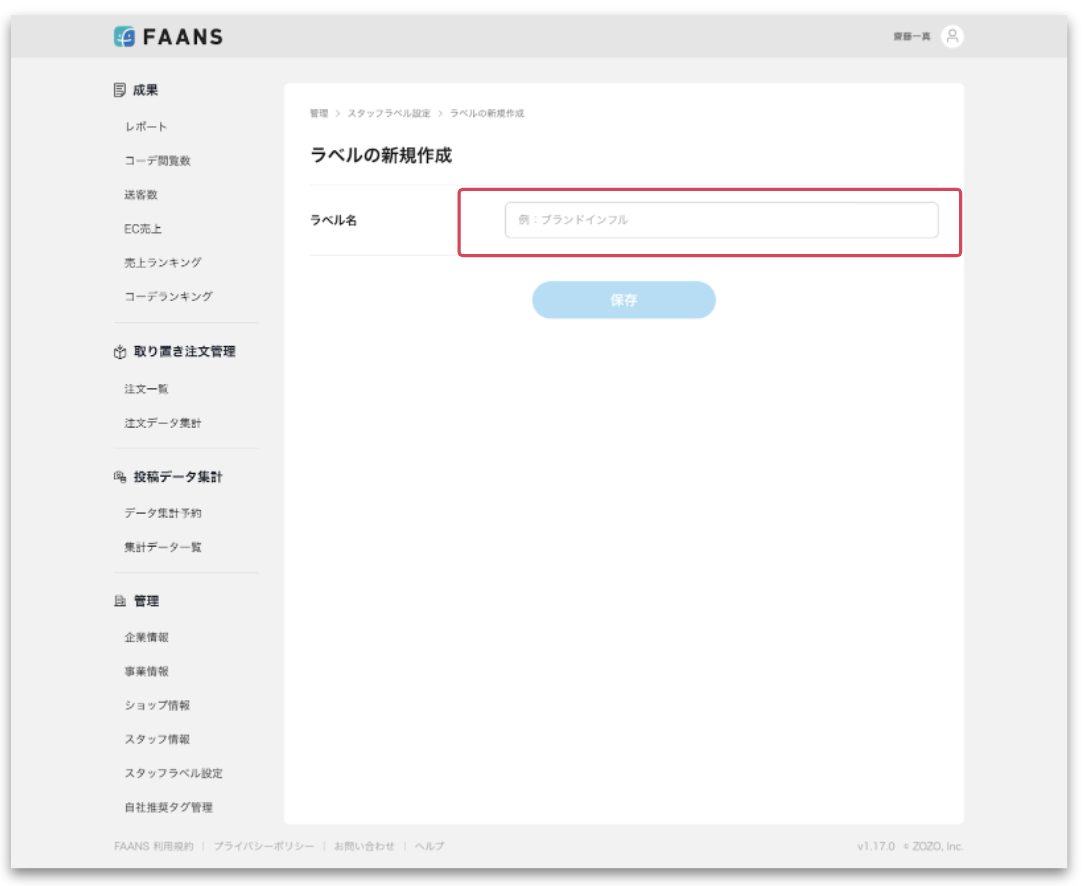Click 管理 breadcrumb link
This screenshot has height=886, width=1084.
point(319,114)
